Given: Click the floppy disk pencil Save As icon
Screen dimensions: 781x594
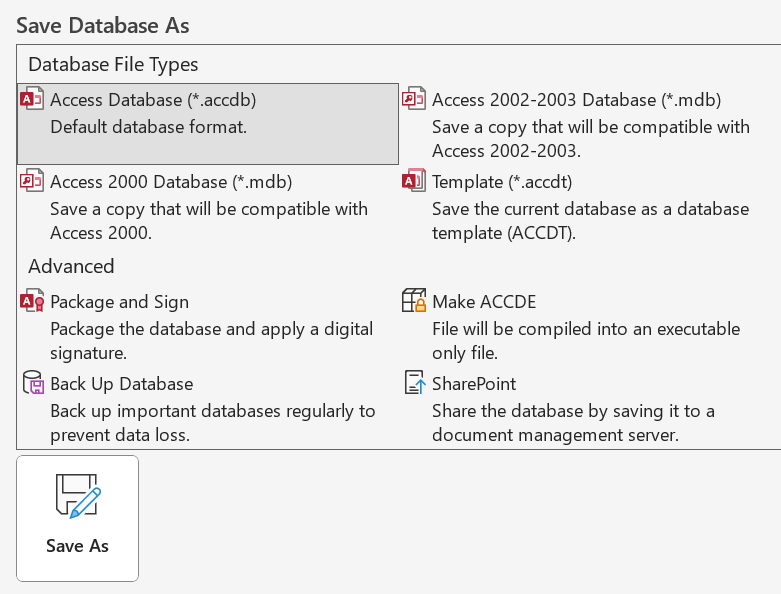Looking at the screenshot, I should click(x=78, y=496).
